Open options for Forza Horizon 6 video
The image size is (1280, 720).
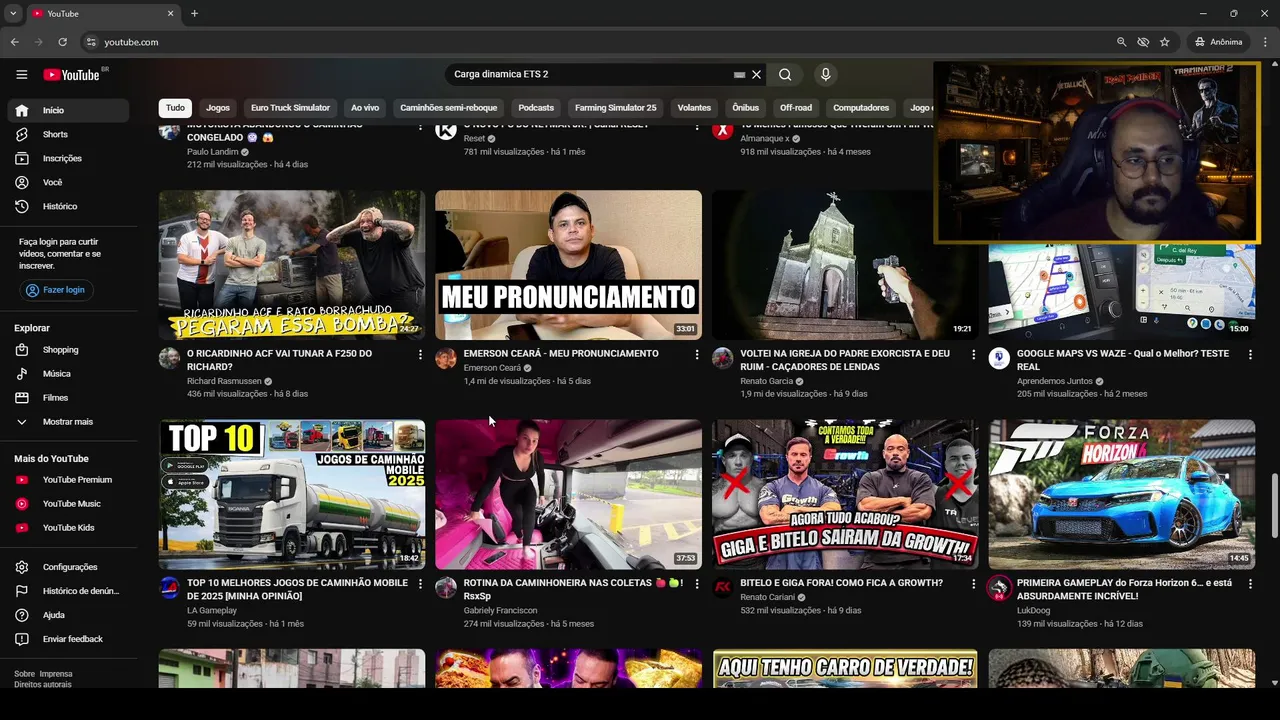click(x=1250, y=584)
